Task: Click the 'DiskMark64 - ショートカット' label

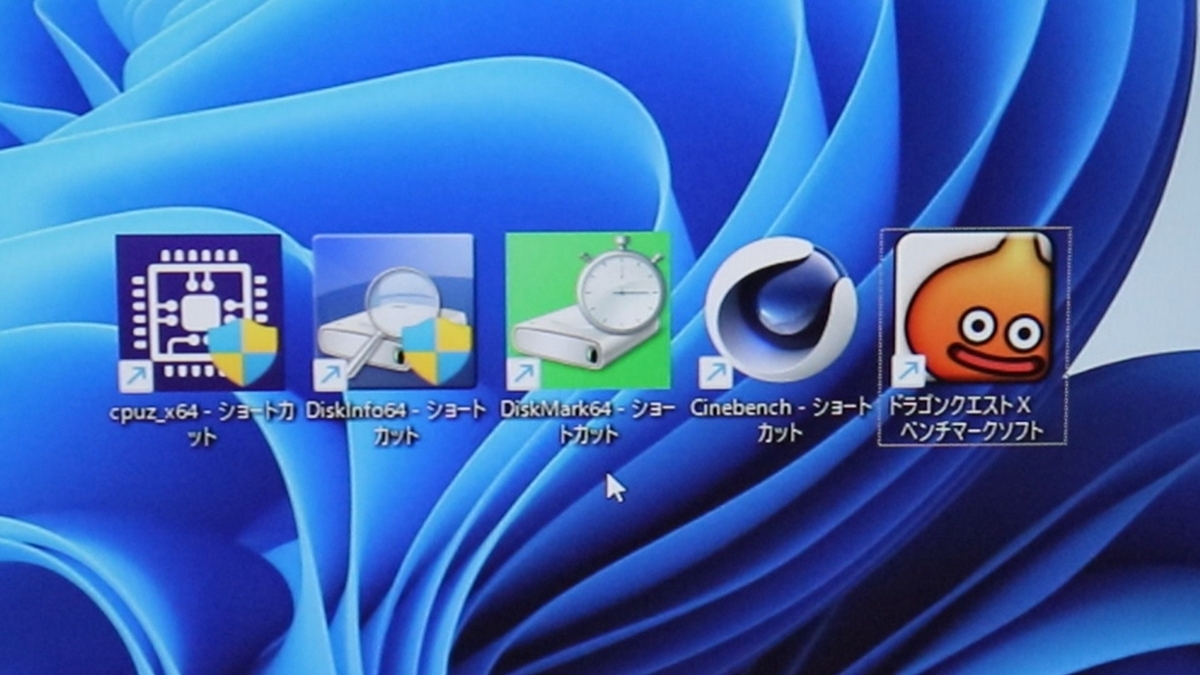Action: [588, 422]
